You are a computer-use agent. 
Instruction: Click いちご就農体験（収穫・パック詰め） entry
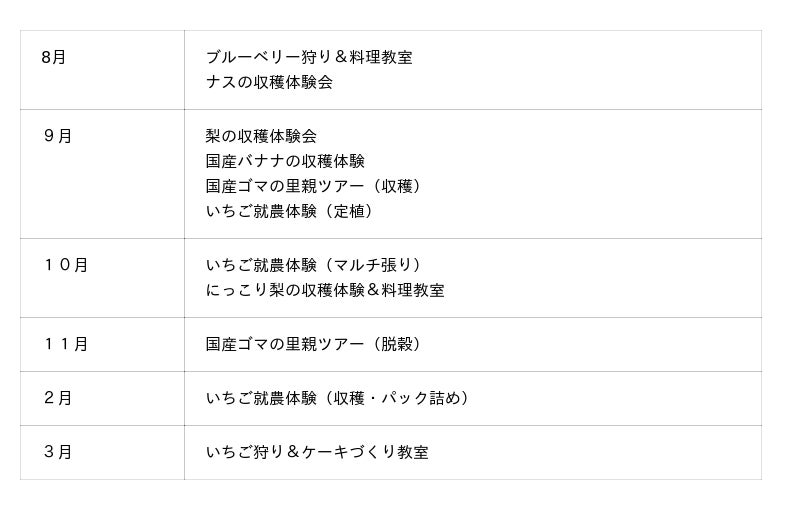coord(339,398)
